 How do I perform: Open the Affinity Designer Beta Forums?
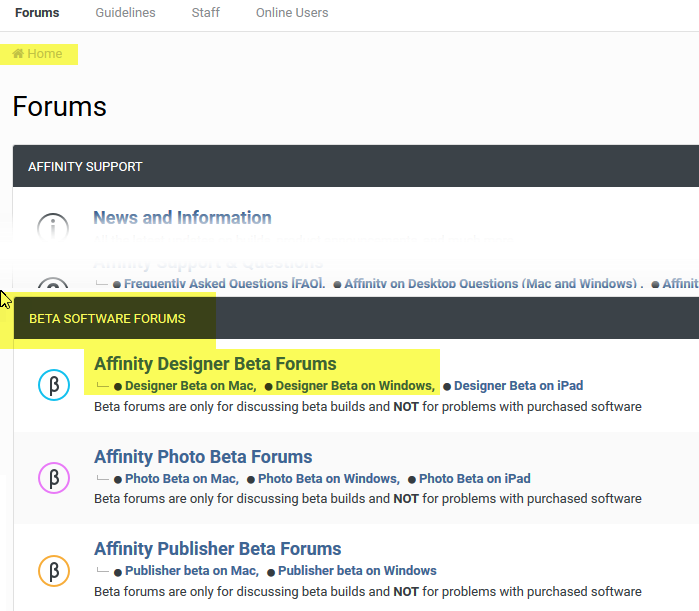pyautogui.click(x=215, y=364)
